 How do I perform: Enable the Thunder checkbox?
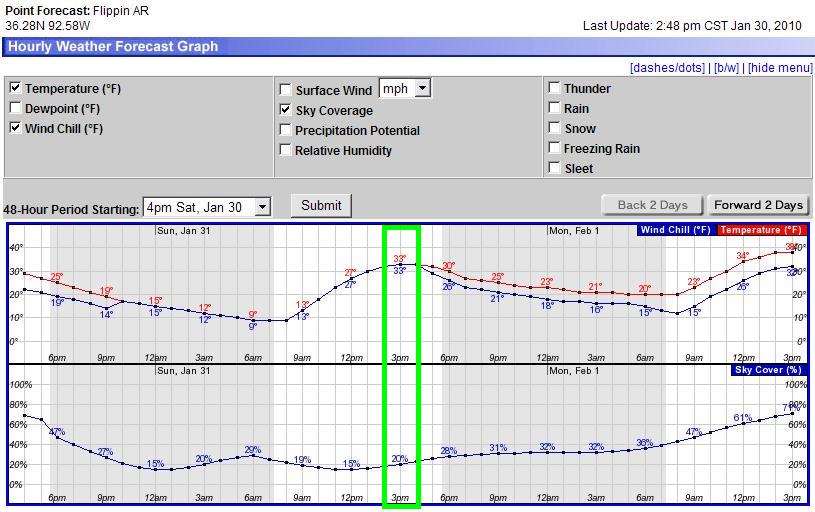[554, 88]
